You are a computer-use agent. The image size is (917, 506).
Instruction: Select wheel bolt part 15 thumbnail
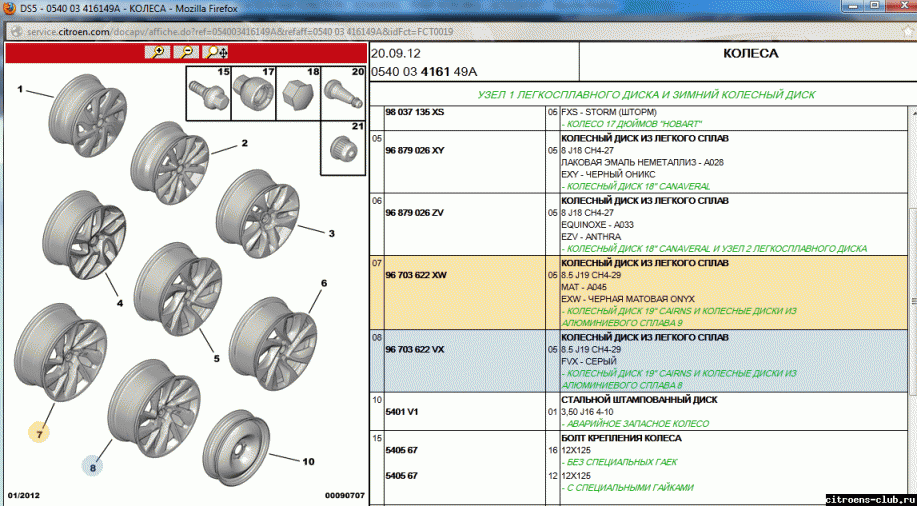point(208,94)
